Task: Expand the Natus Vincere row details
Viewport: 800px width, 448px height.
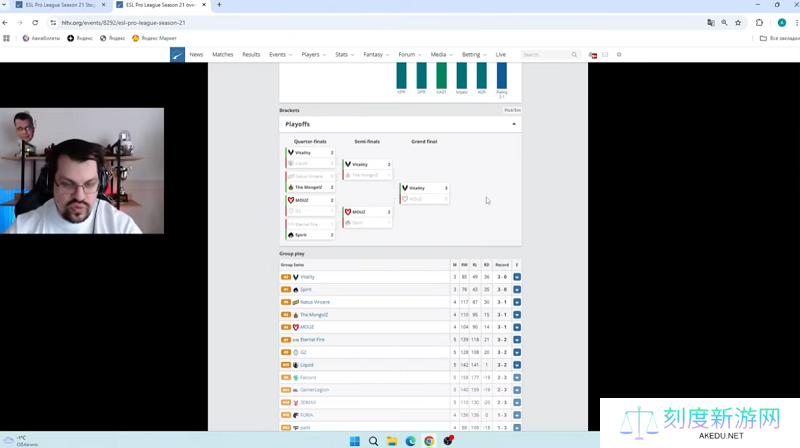Action: coord(517,302)
